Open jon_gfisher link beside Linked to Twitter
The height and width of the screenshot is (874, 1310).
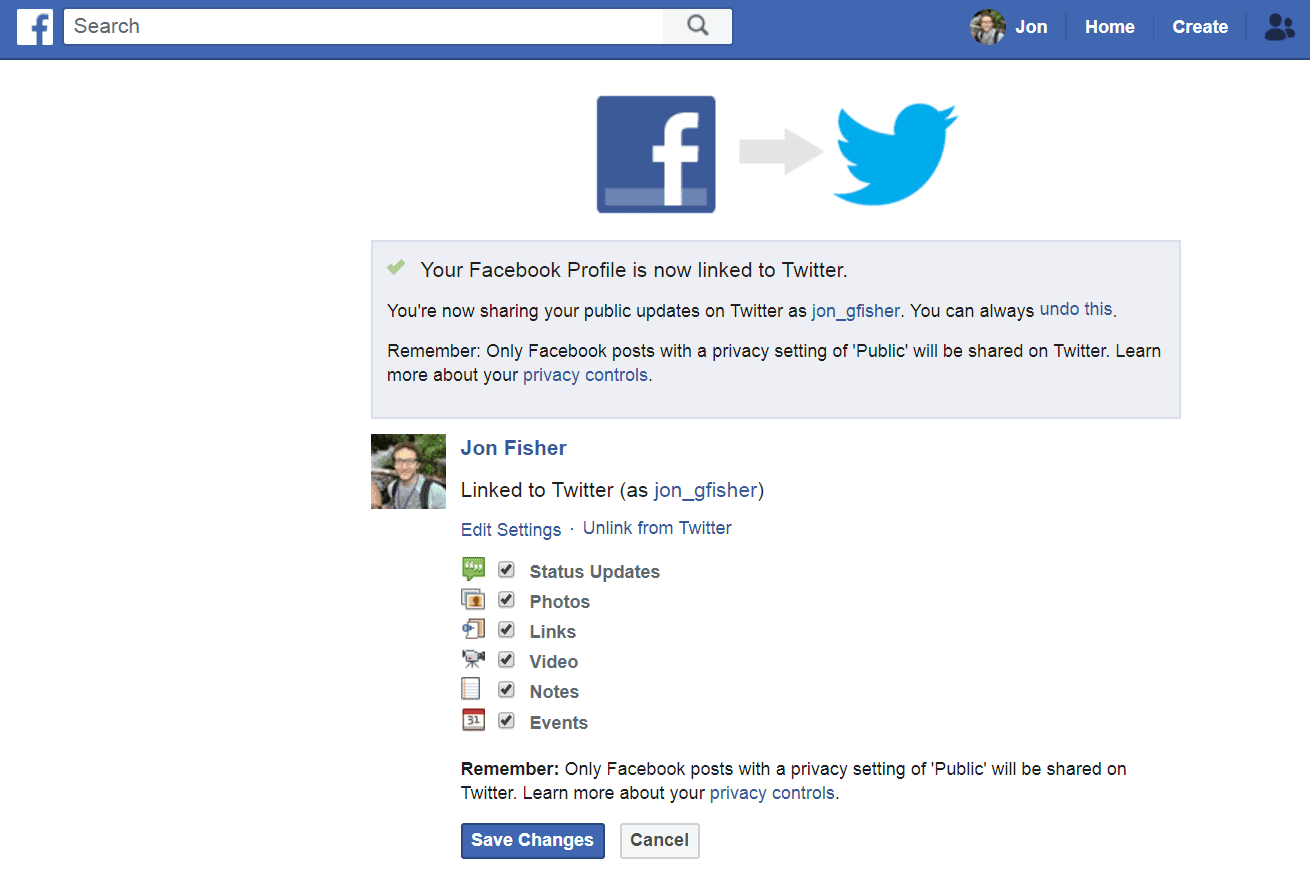[x=706, y=490]
